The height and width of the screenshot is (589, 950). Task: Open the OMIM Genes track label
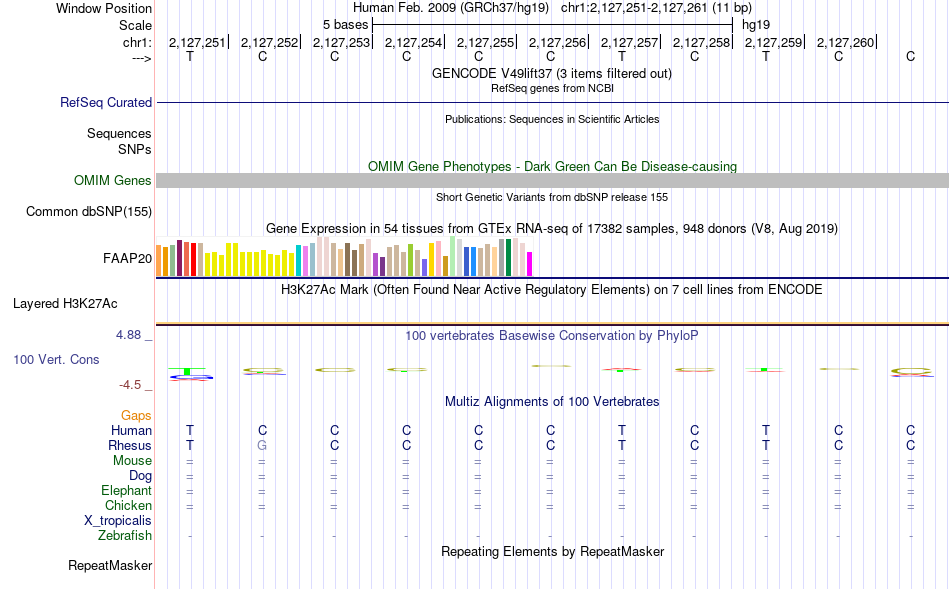click(112, 181)
